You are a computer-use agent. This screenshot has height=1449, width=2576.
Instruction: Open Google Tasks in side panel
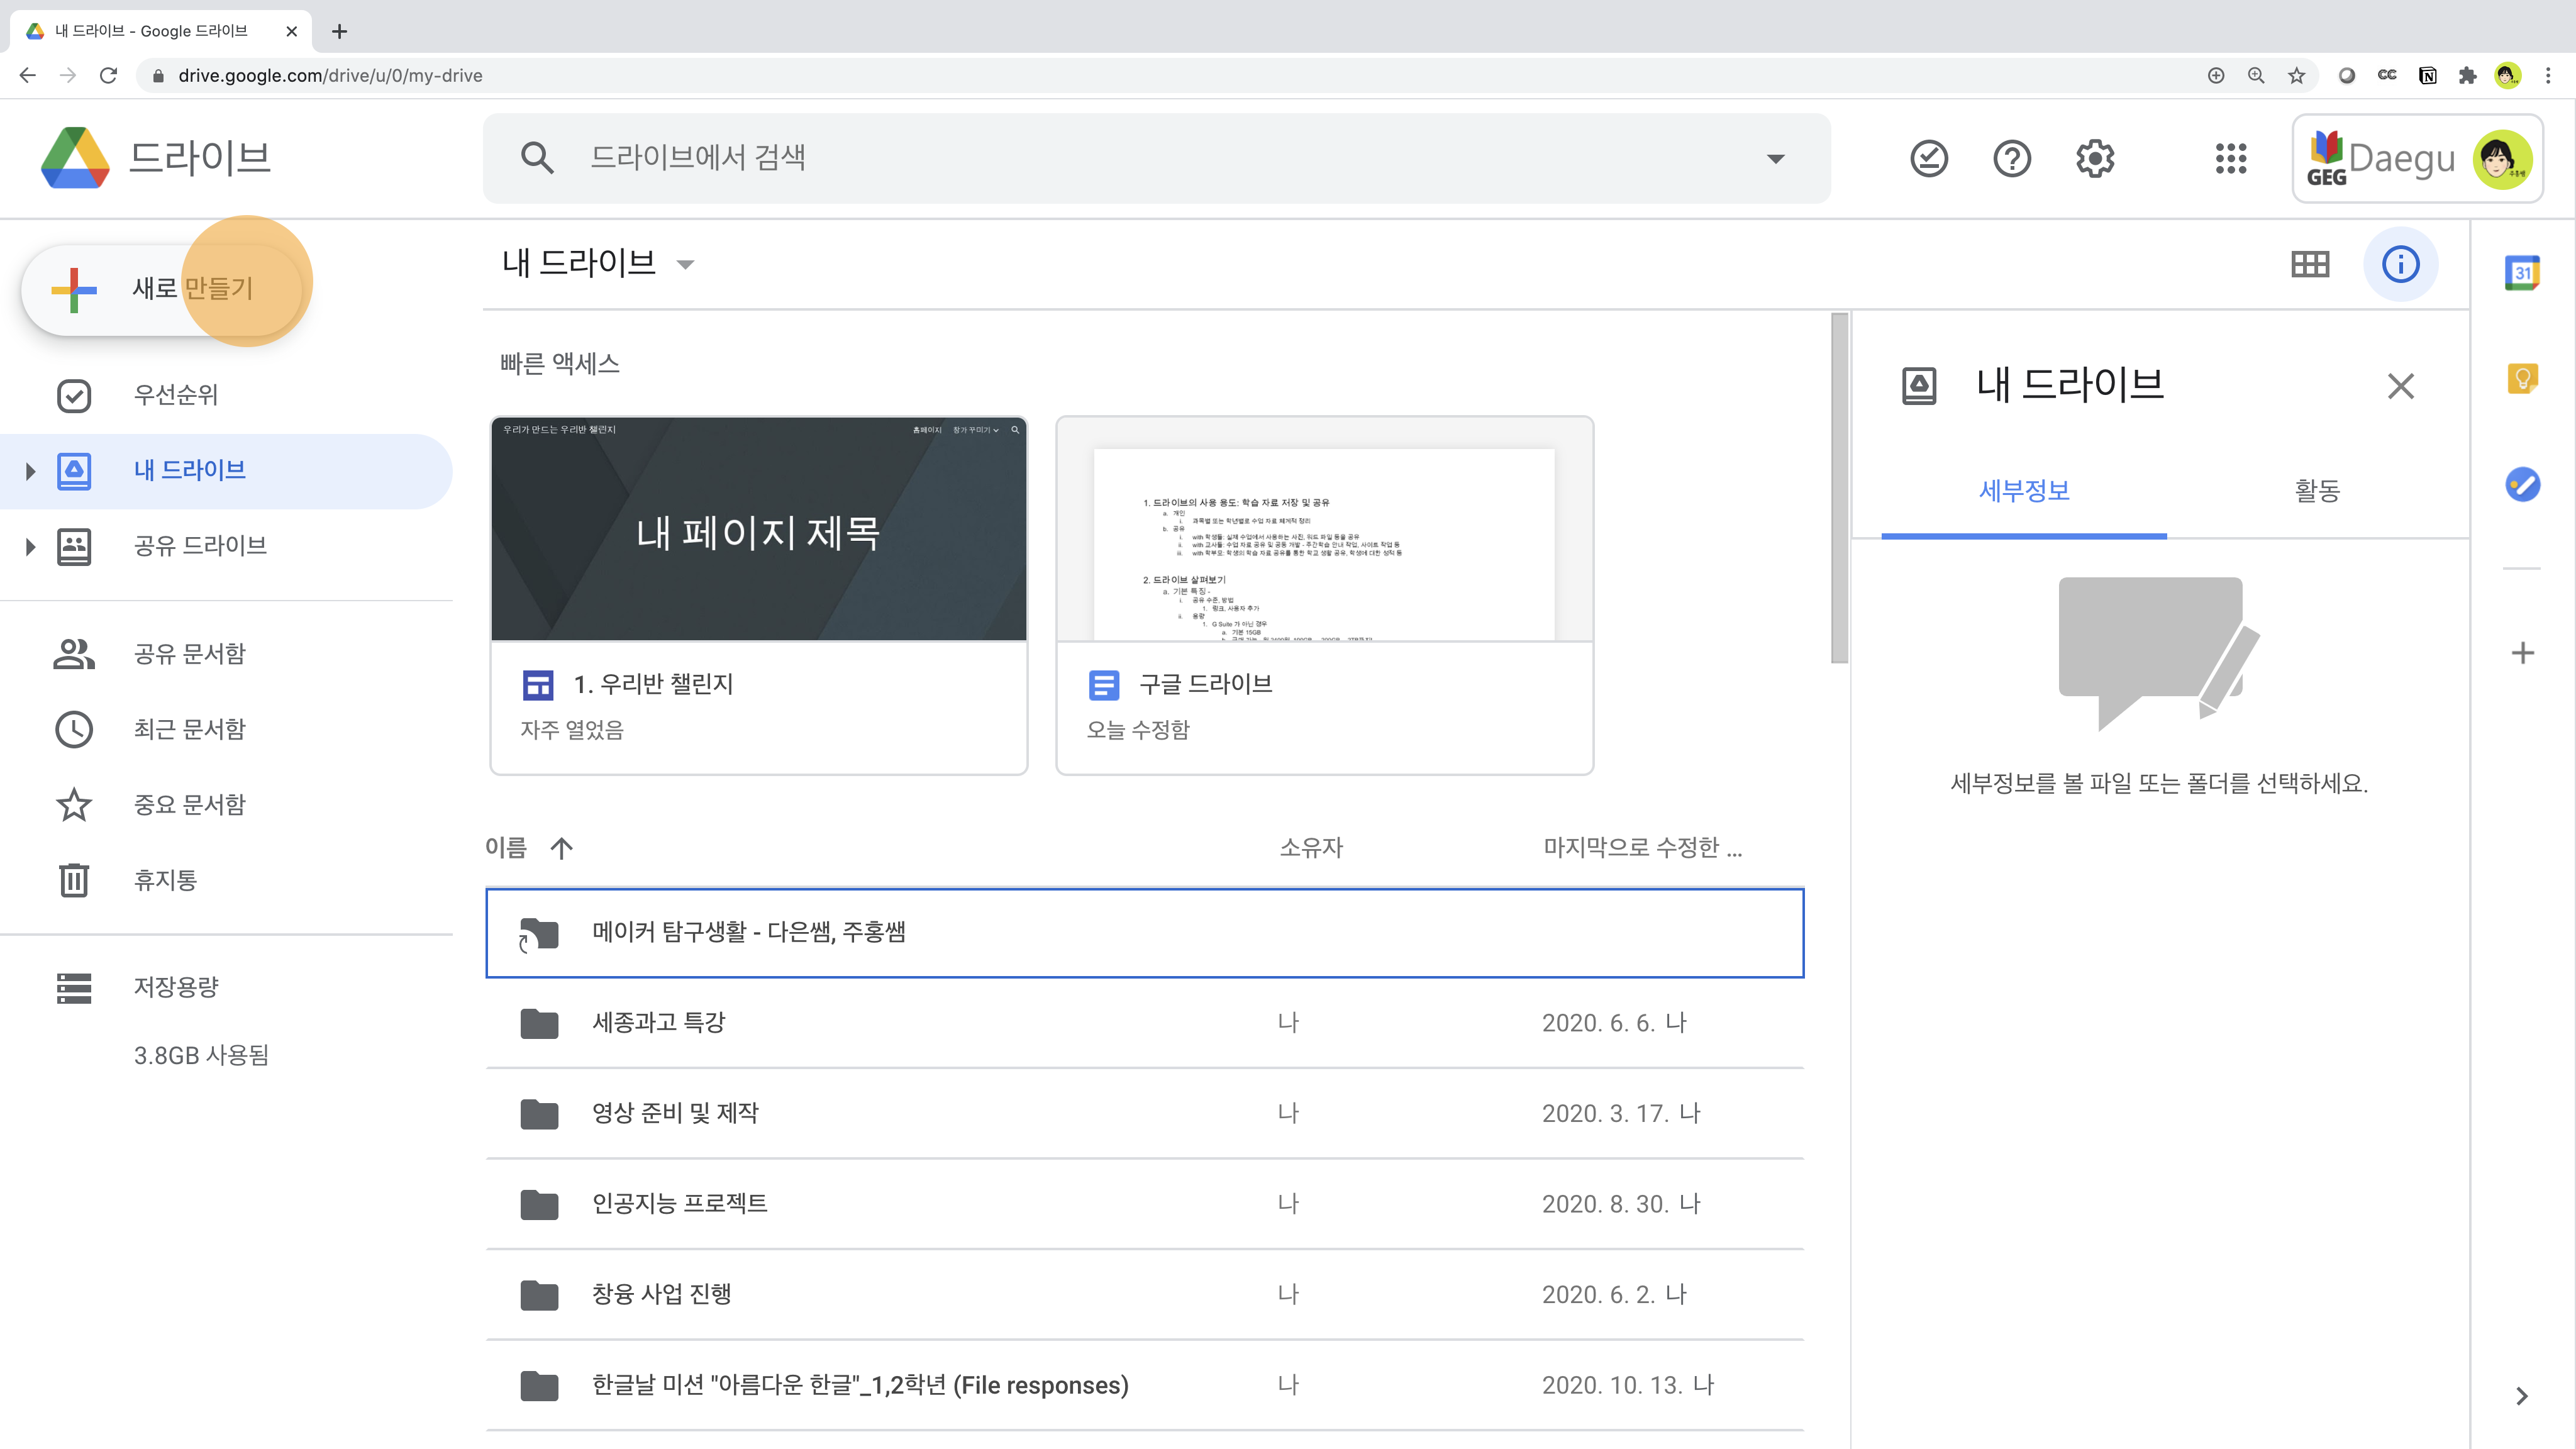pyautogui.click(x=2522, y=485)
